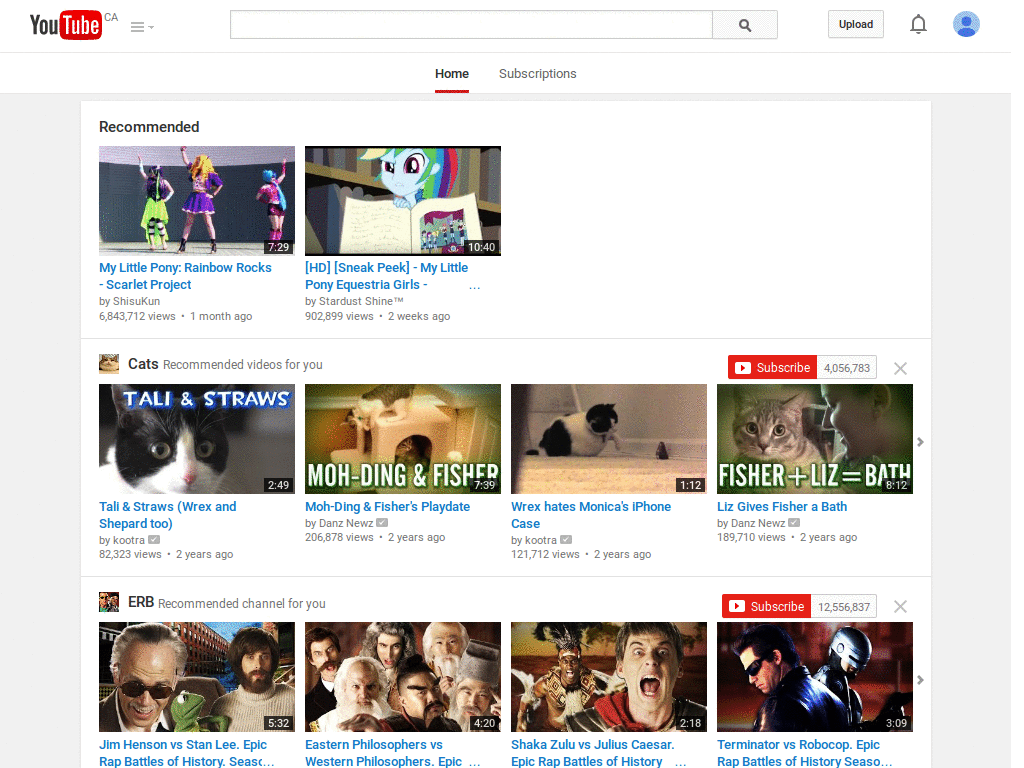Open Rainbow Rocks Scarlet Project thumbnail

tap(197, 200)
